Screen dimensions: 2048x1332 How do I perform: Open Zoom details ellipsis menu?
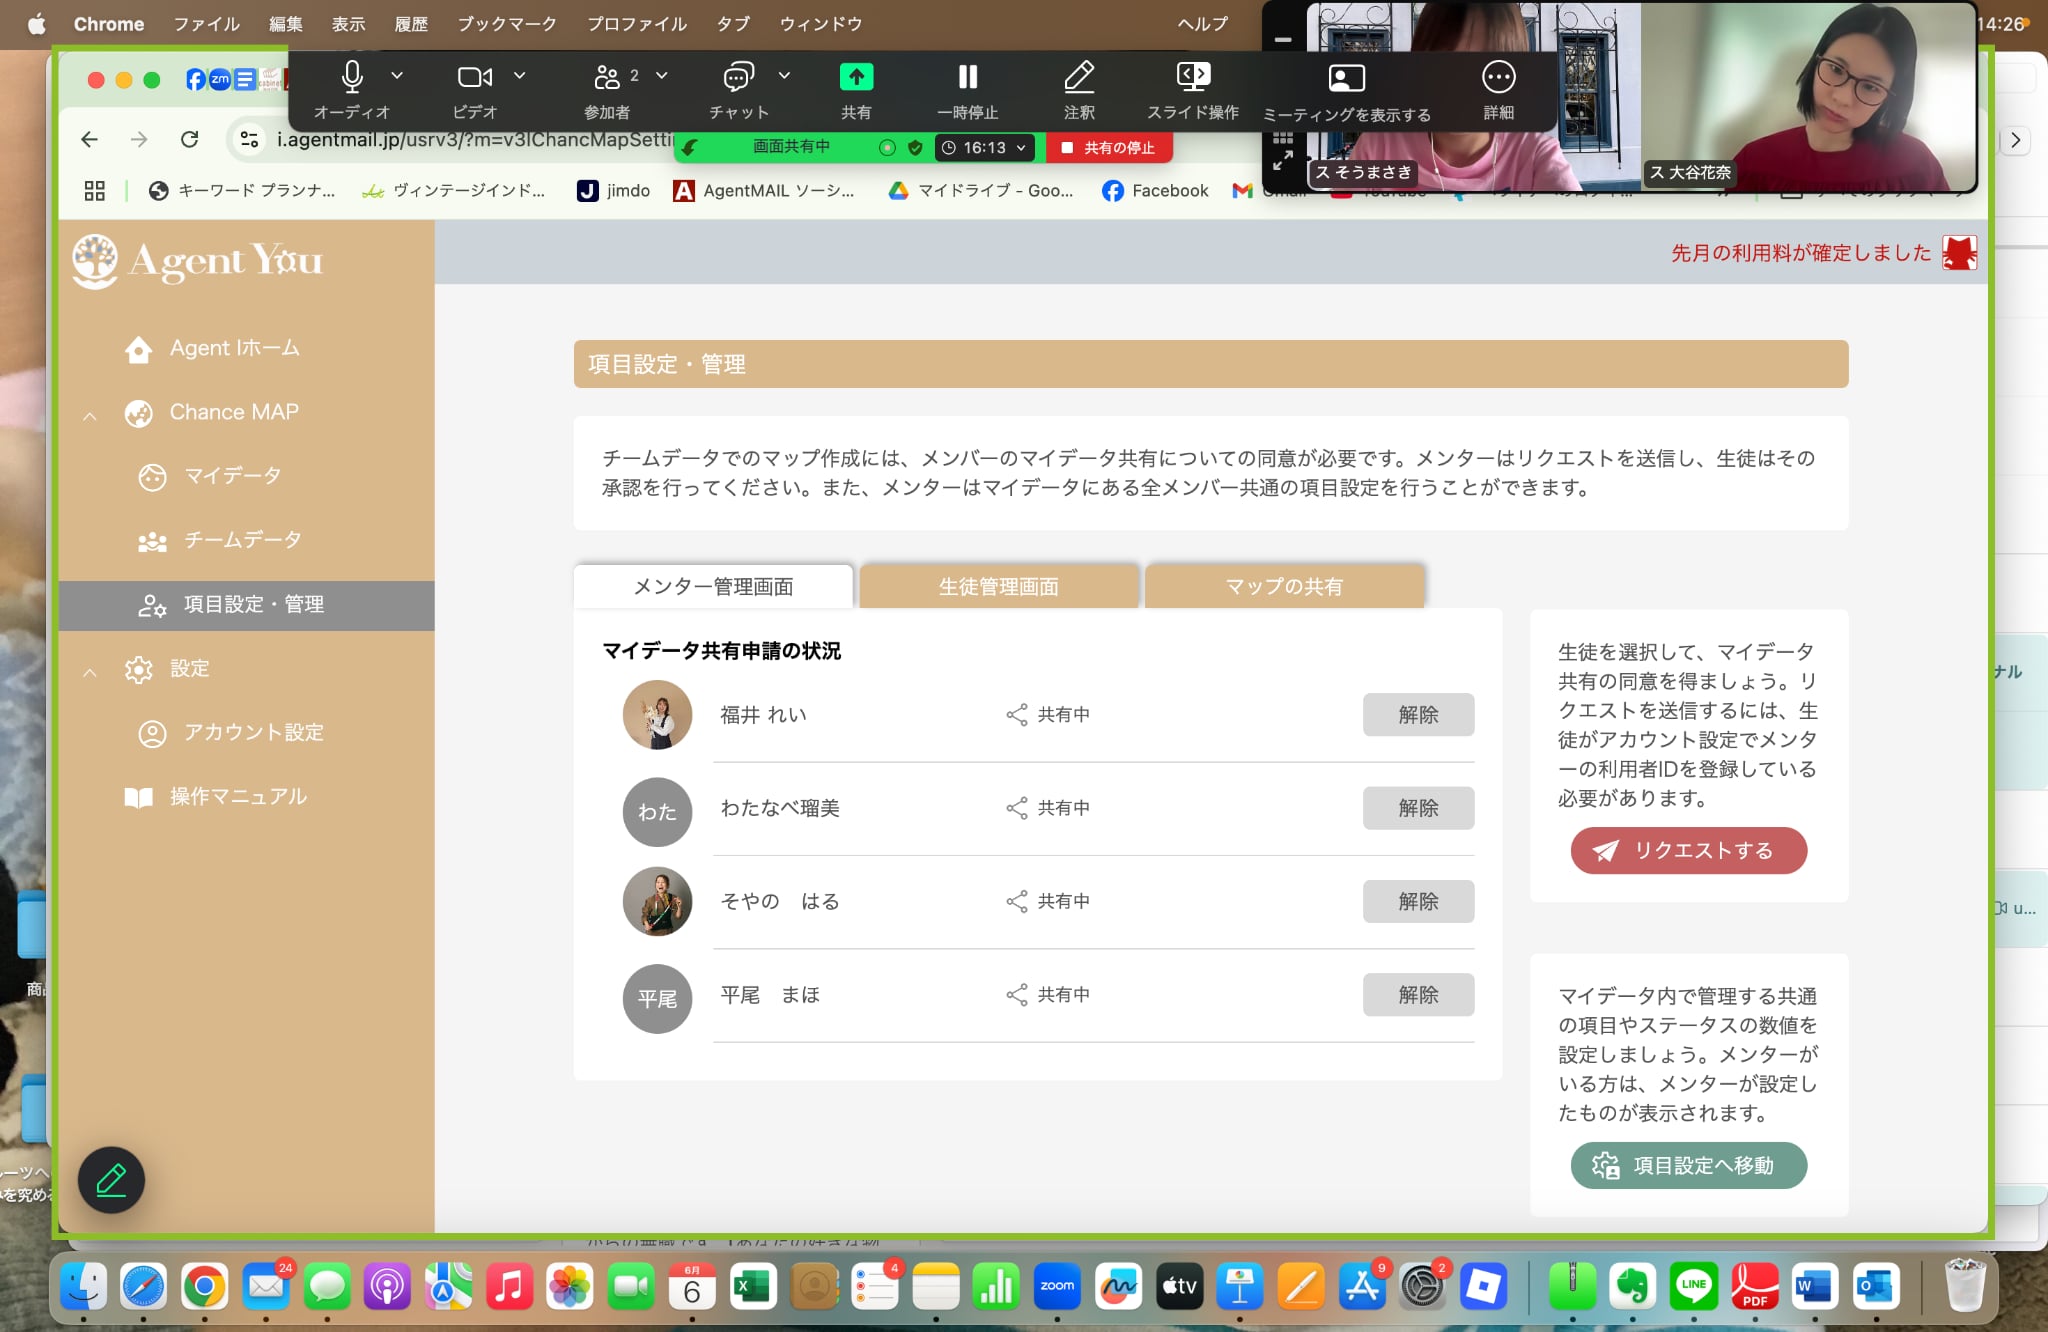click(x=1498, y=77)
